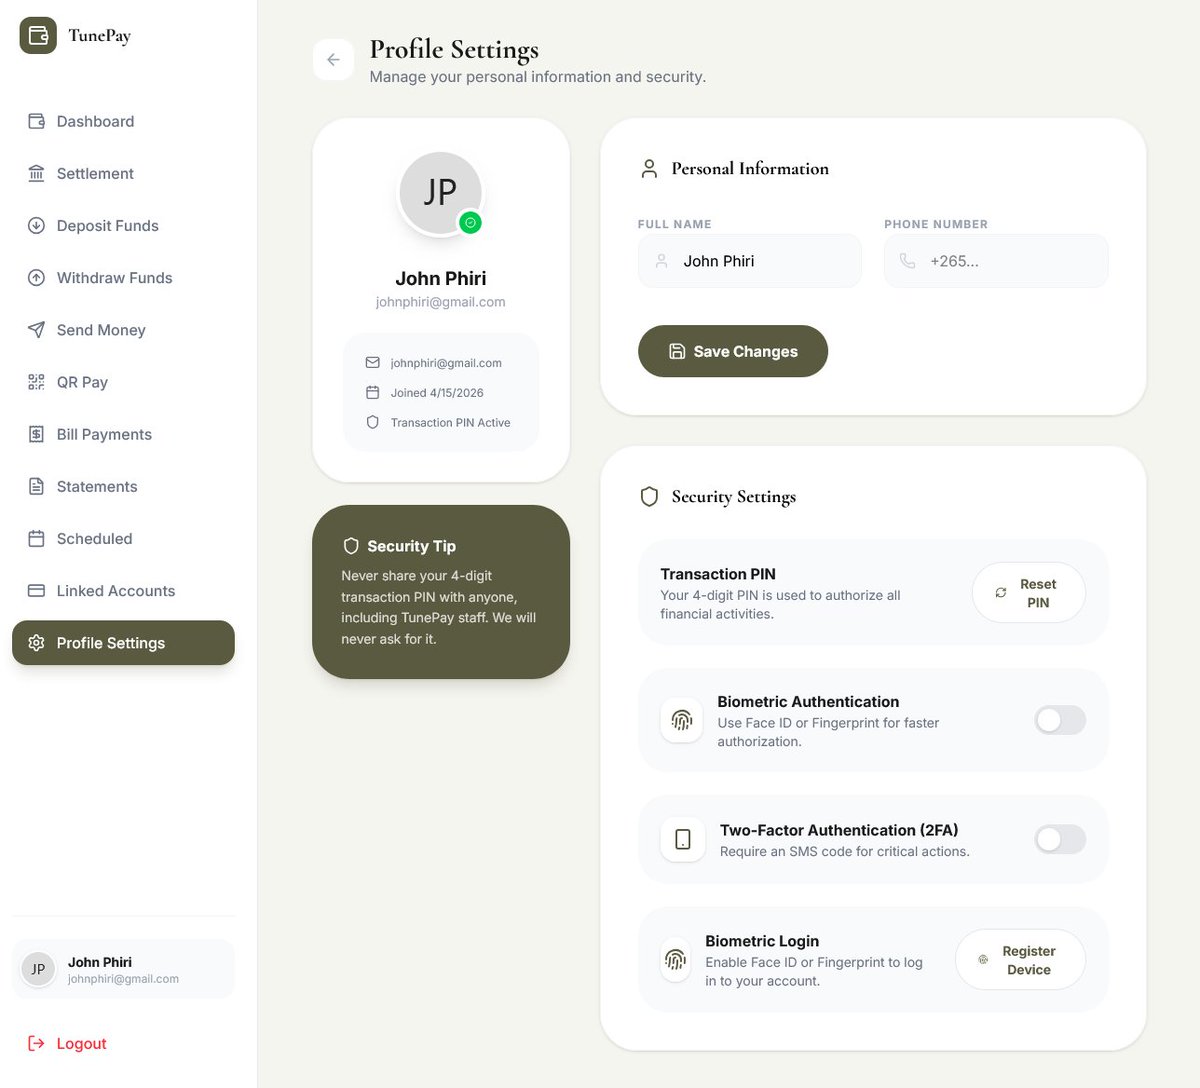Click the Profile Settings page heading

[454, 49]
